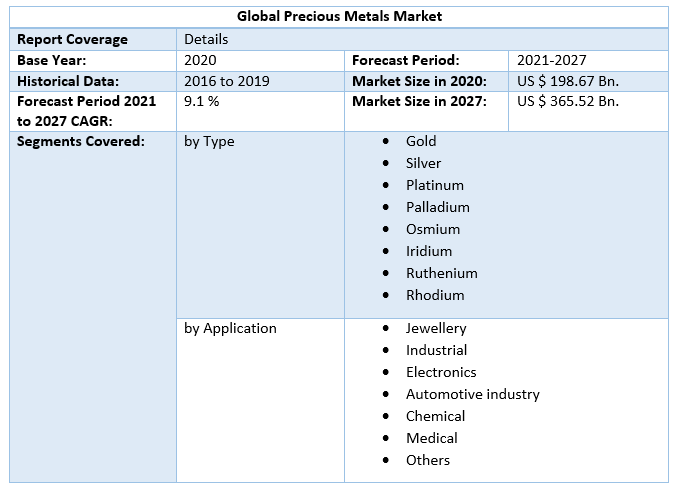Select the 2016 to 2019 value

tap(226, 81)
